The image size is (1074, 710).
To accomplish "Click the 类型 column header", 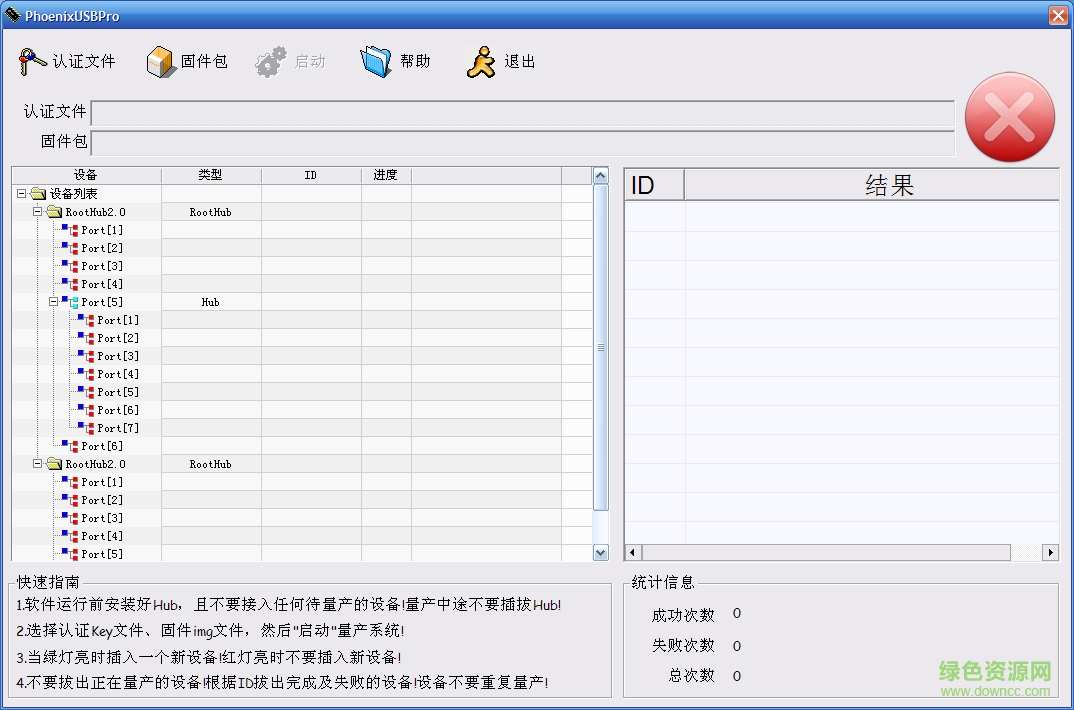I will pyautogui.click(x=210, y=174).
